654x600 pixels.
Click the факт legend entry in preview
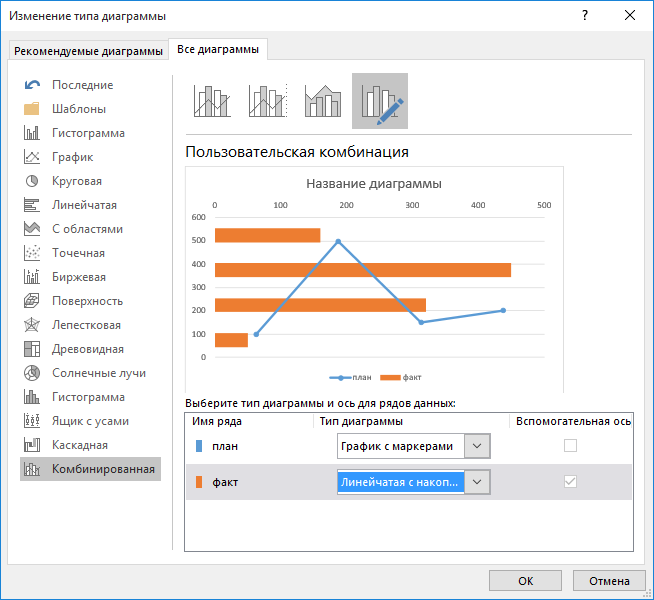tap(401, 377)
